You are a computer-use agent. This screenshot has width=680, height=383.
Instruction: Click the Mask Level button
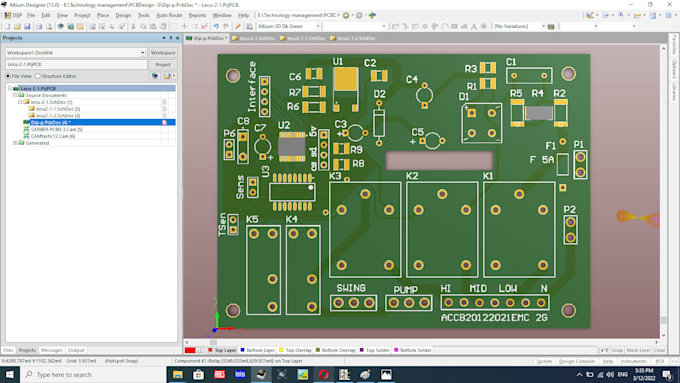[638, 350]
